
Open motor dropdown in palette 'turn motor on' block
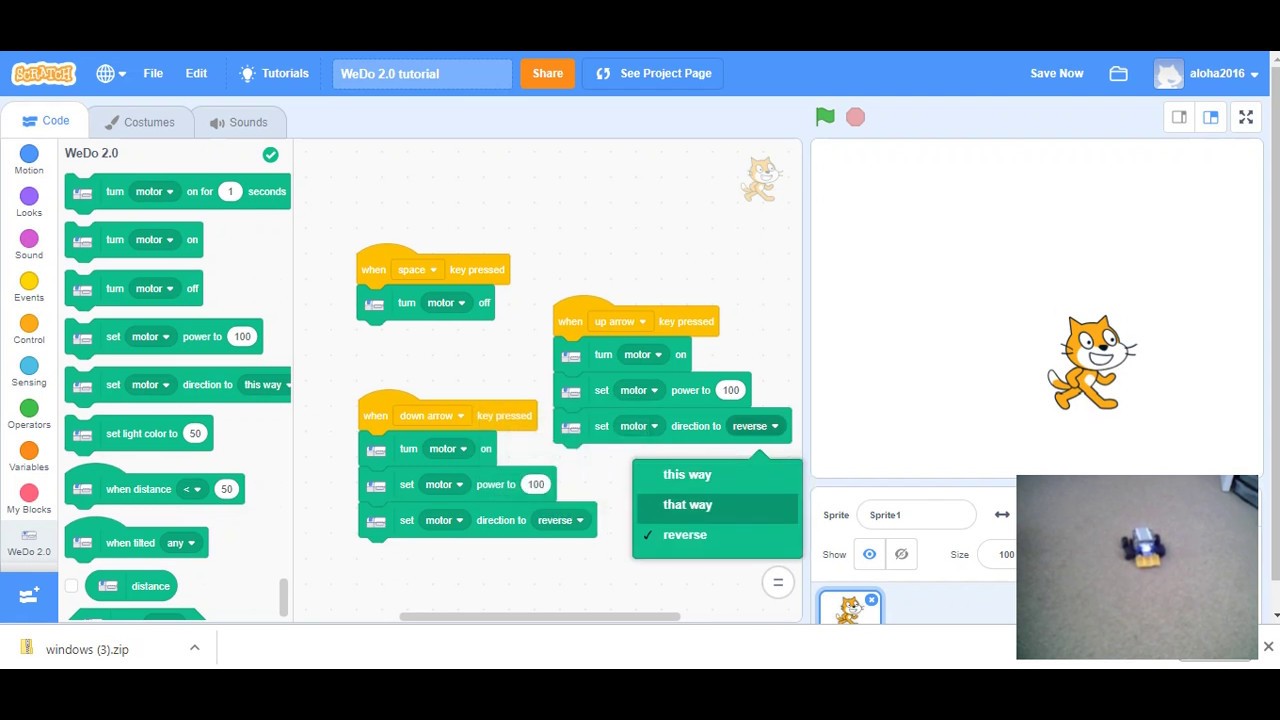(154, 239)
